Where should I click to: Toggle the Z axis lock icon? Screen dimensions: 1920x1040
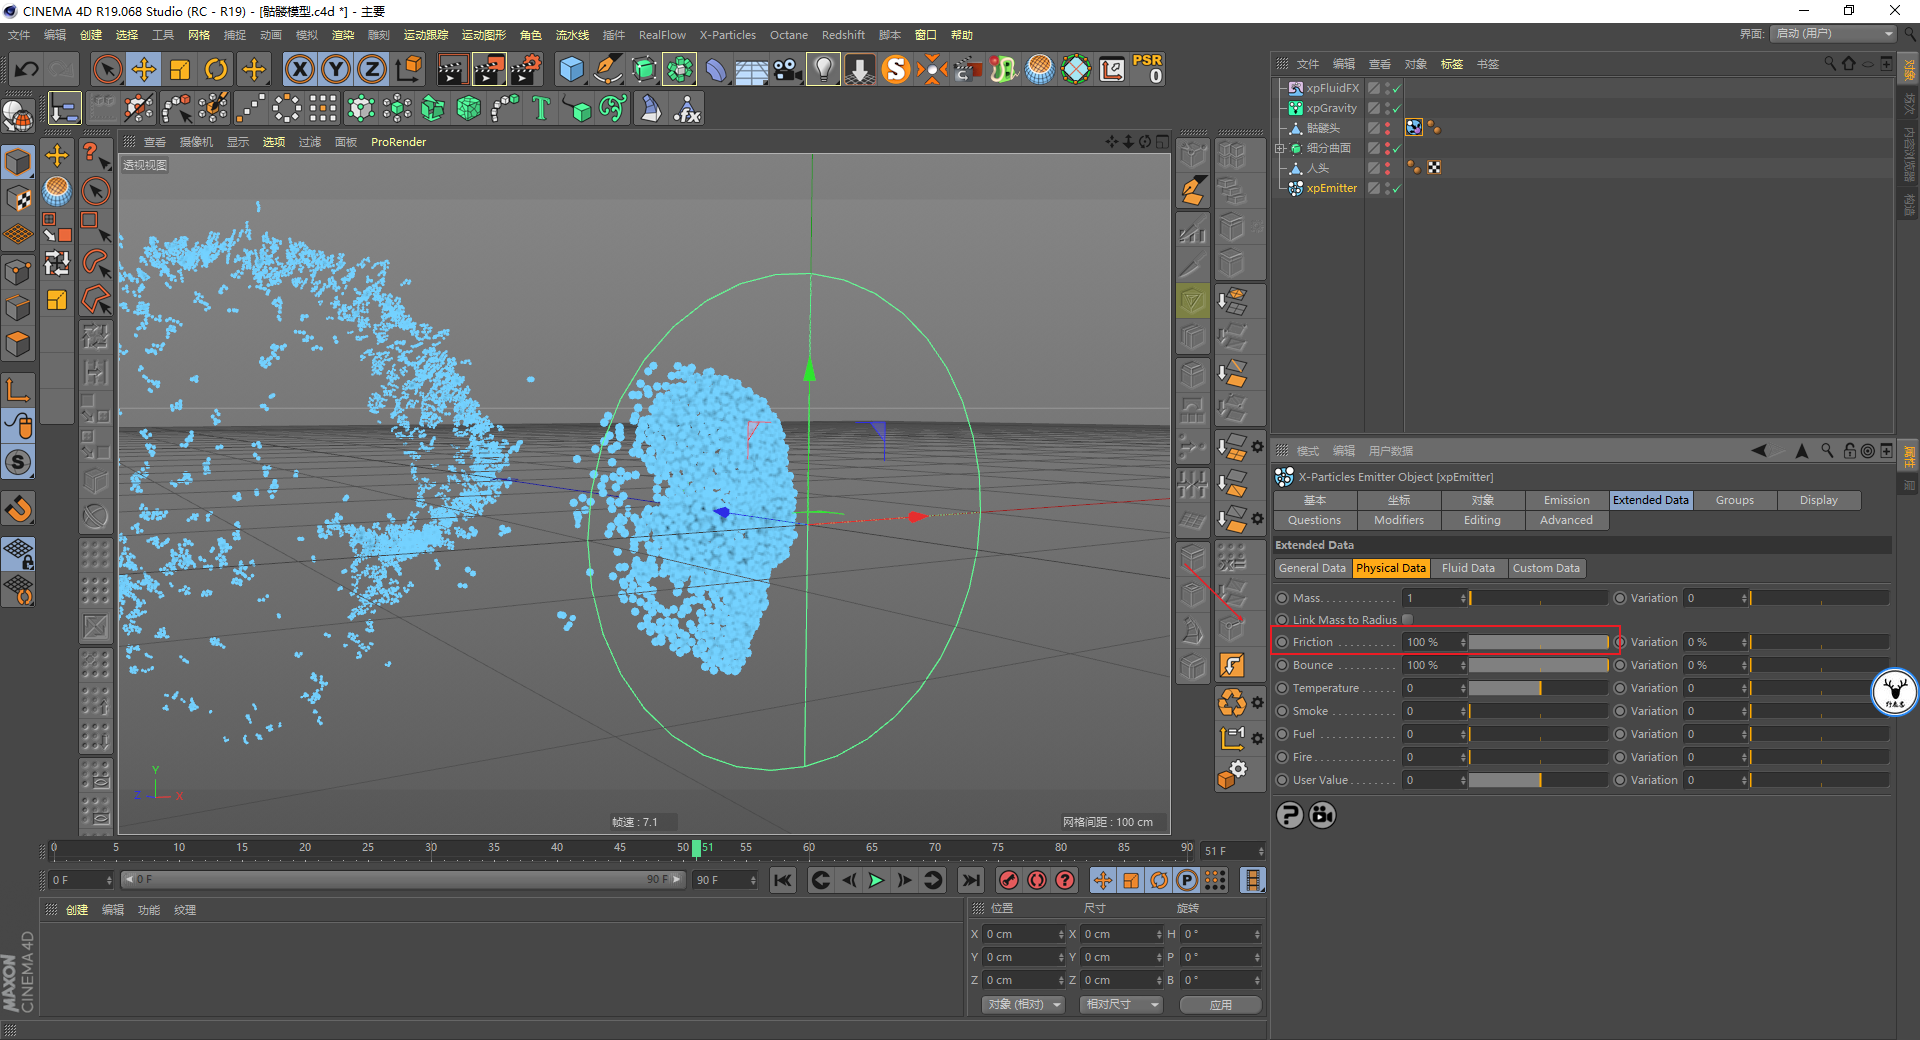tap(371, 69)
